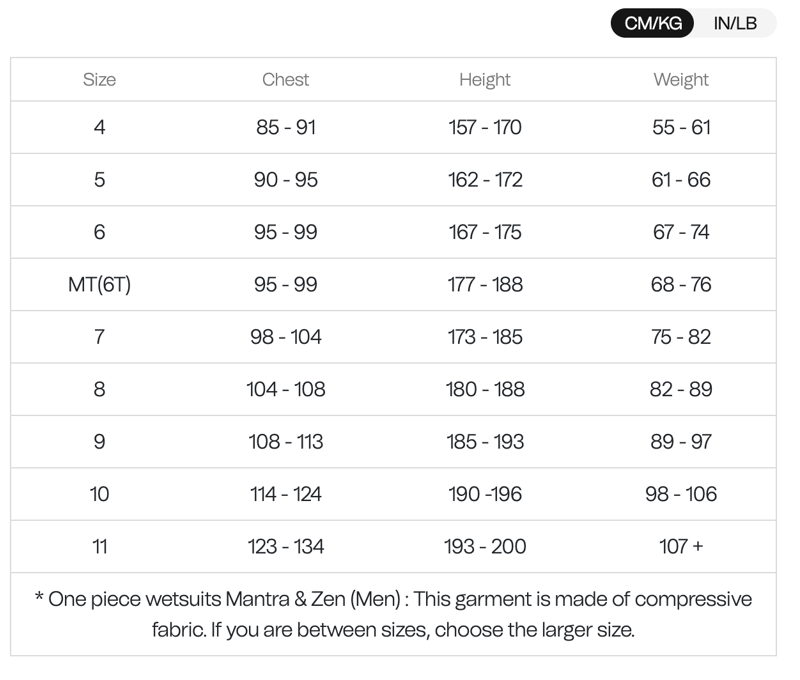Click chest value 123 - 134

tap(286, 546)
